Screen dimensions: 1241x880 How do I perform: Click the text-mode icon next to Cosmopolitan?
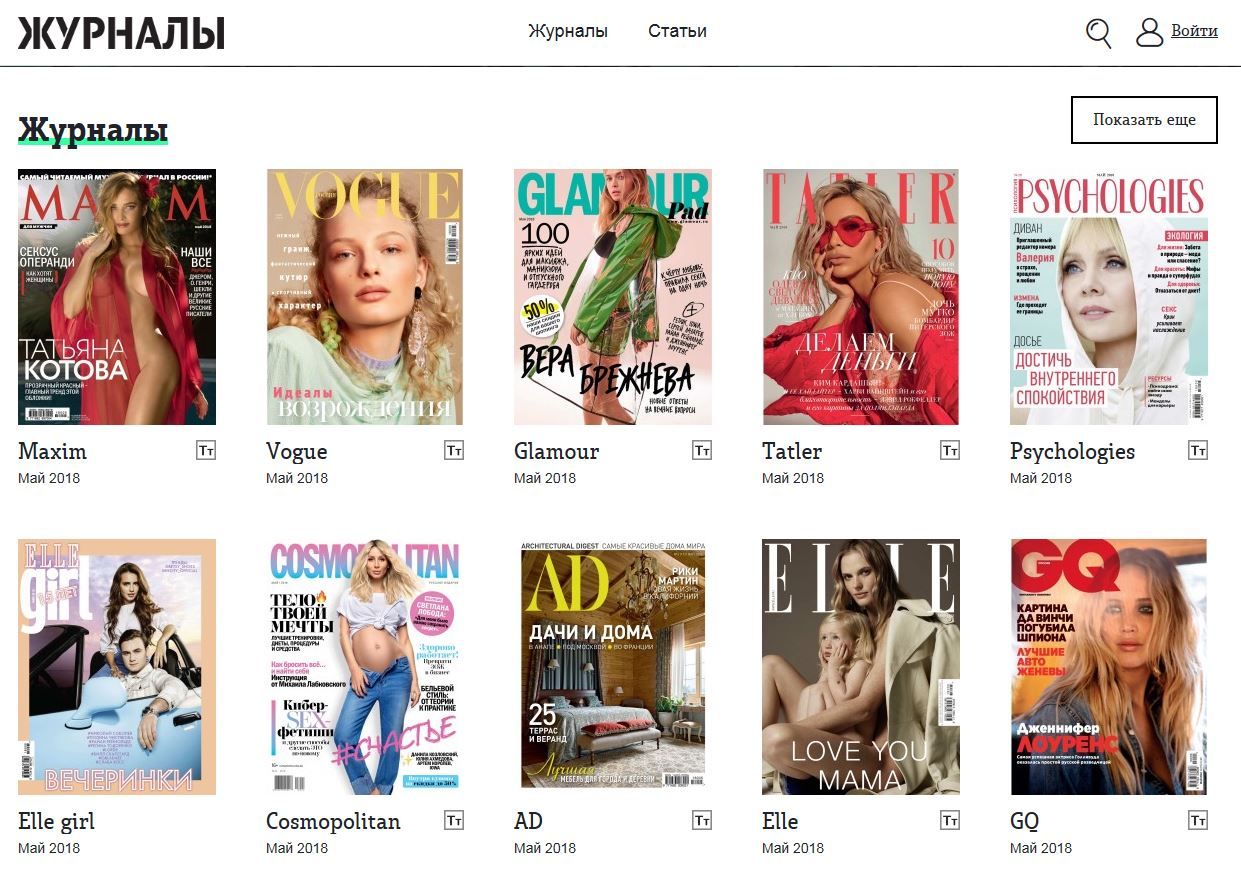click(454, 821)
